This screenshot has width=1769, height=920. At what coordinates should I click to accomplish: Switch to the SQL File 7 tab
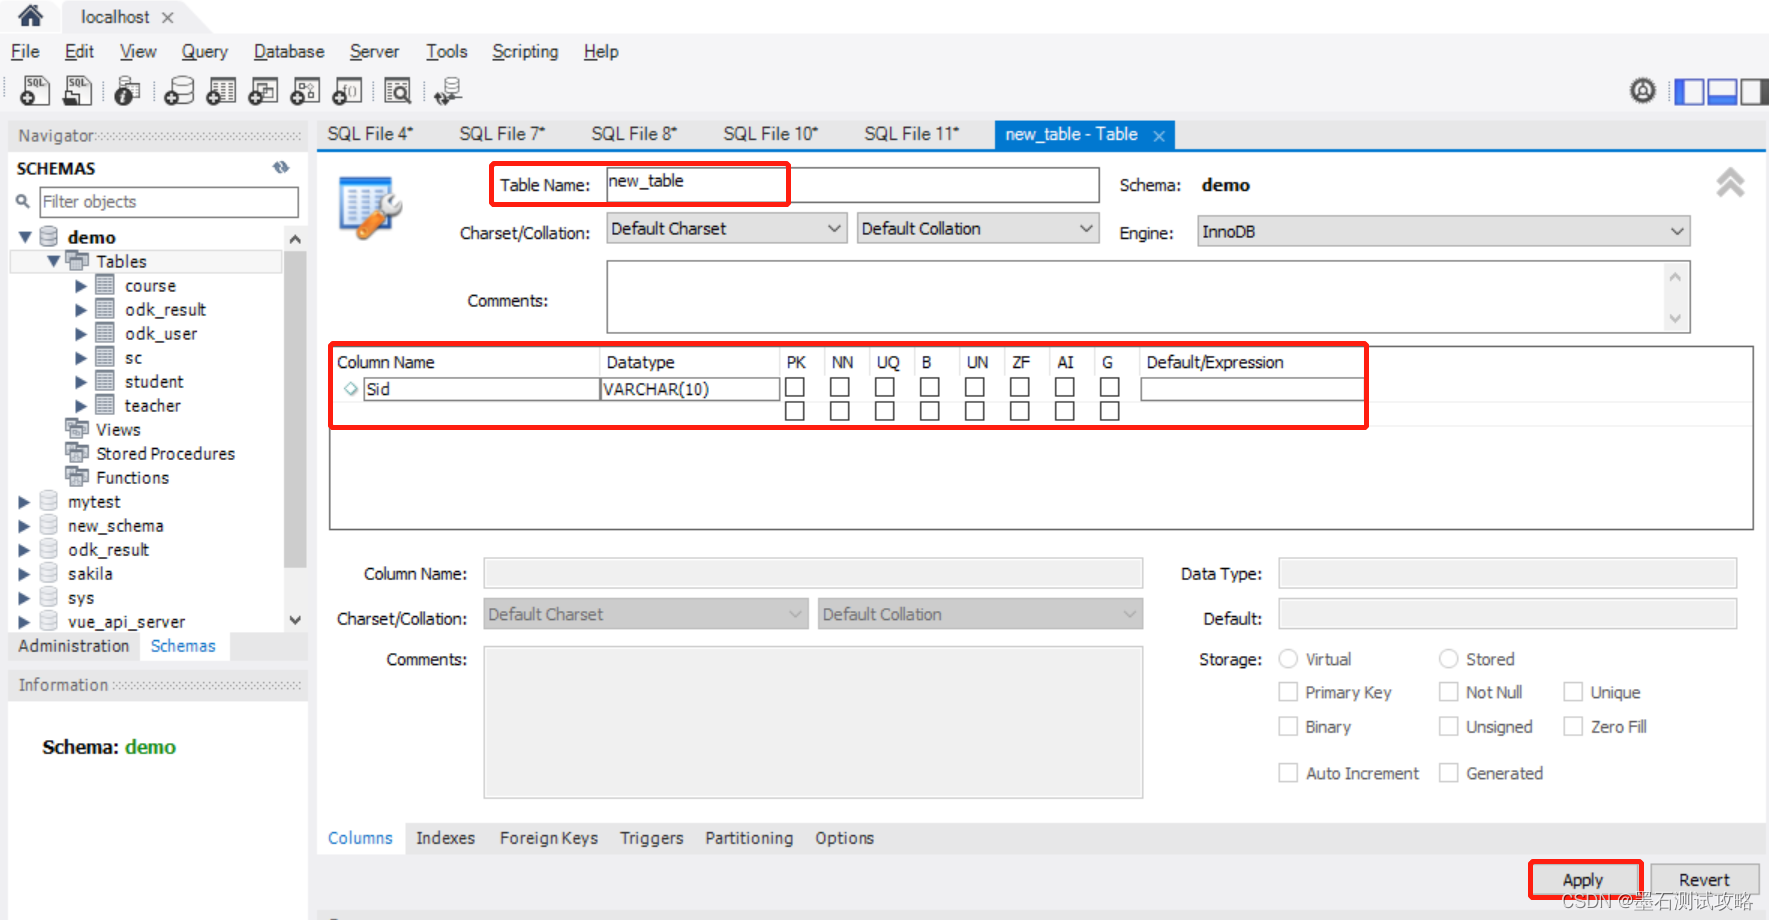[502, 134]
